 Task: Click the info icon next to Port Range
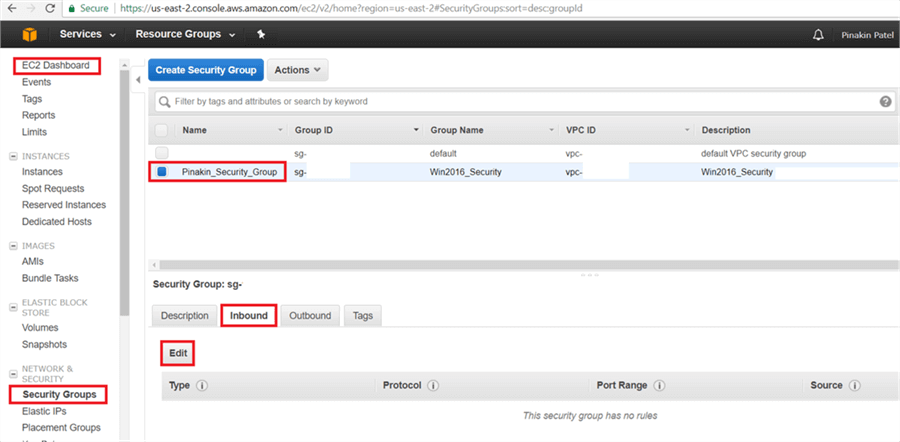coord(659,386)
